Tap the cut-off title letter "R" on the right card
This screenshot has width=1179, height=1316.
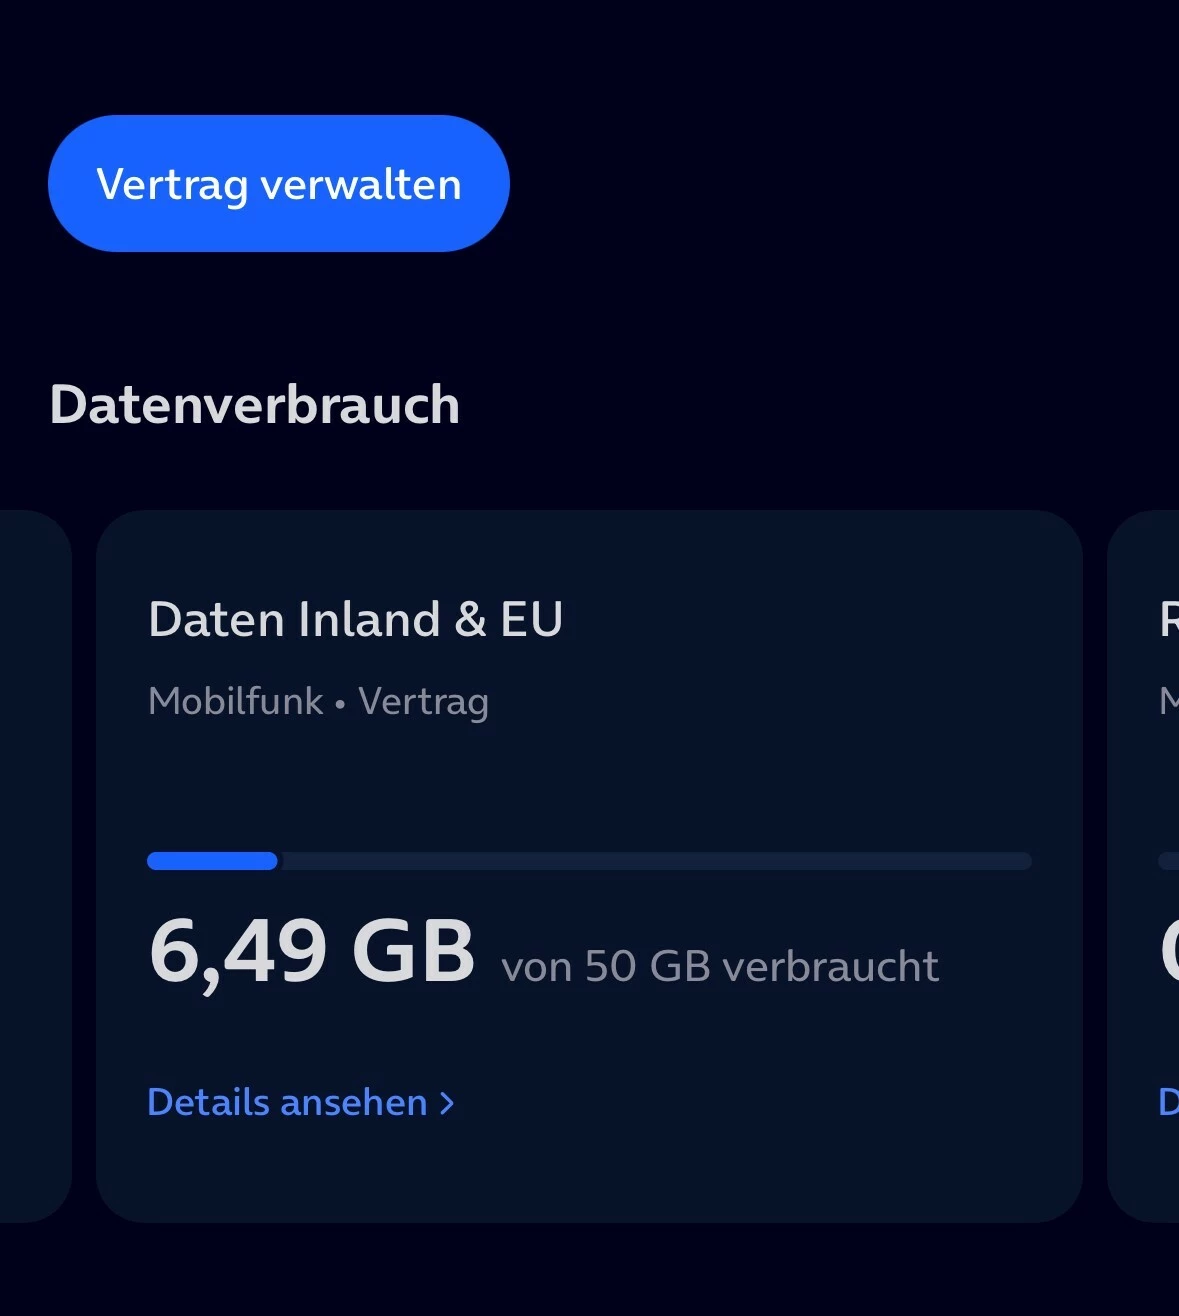pos(1168,619)
